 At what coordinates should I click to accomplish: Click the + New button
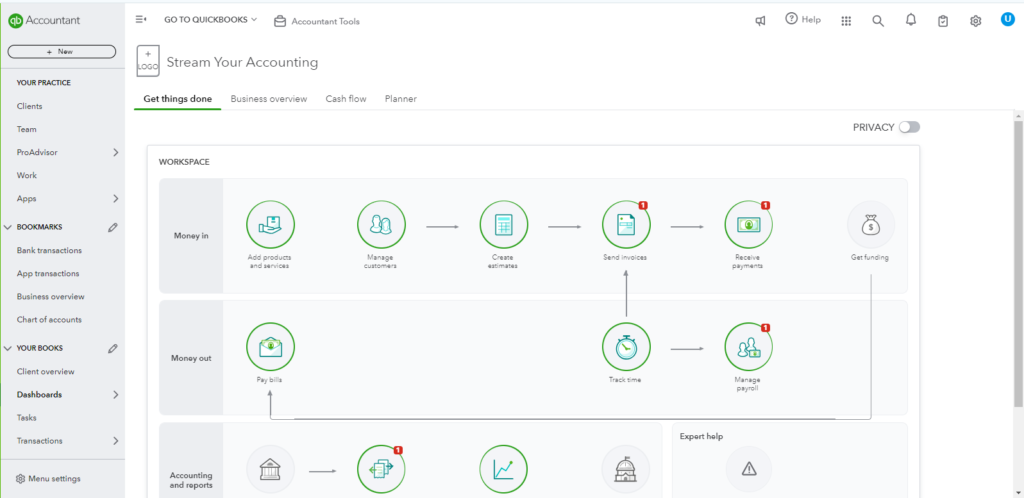click(x=61, y=51)
